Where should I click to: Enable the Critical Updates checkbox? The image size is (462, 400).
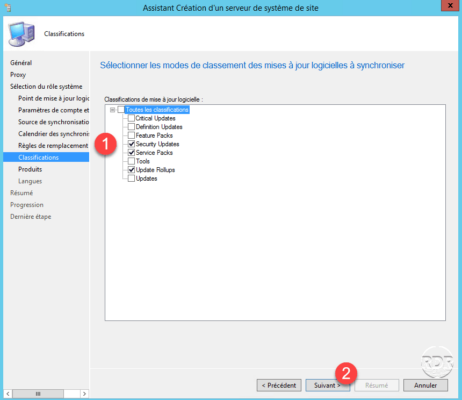pyautogui.click(x=131, y=118)
